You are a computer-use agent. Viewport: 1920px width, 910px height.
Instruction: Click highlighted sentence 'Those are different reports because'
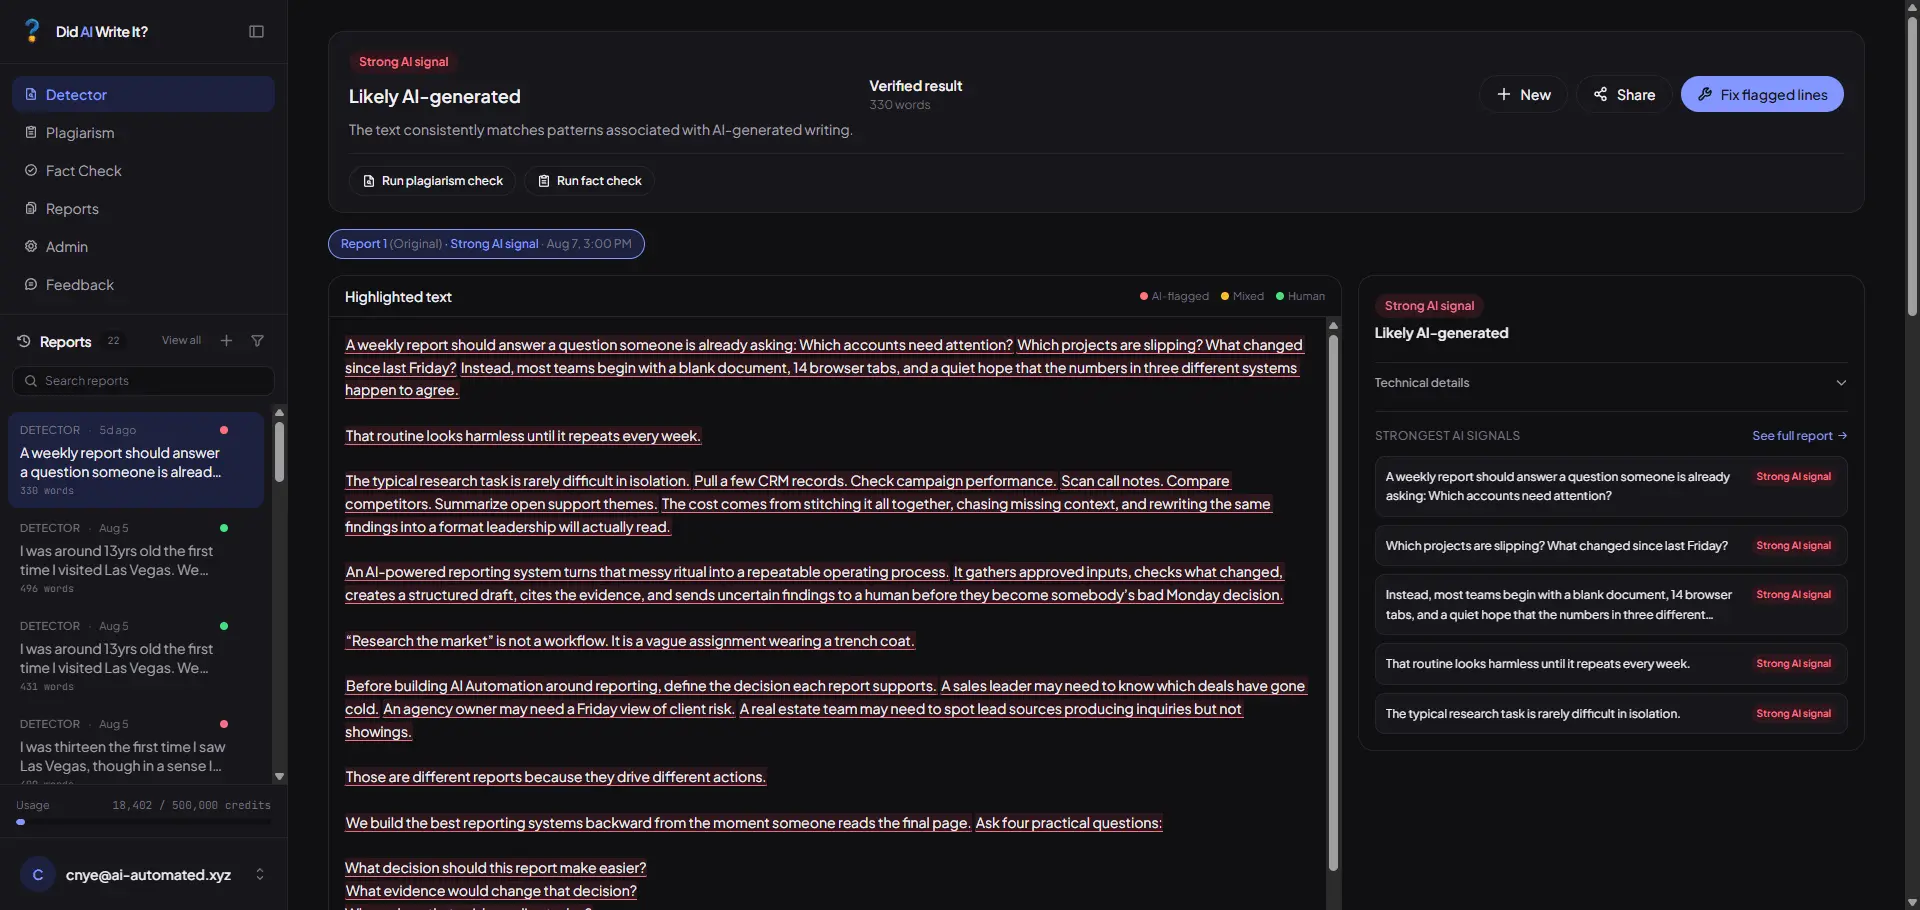point(556,777)
